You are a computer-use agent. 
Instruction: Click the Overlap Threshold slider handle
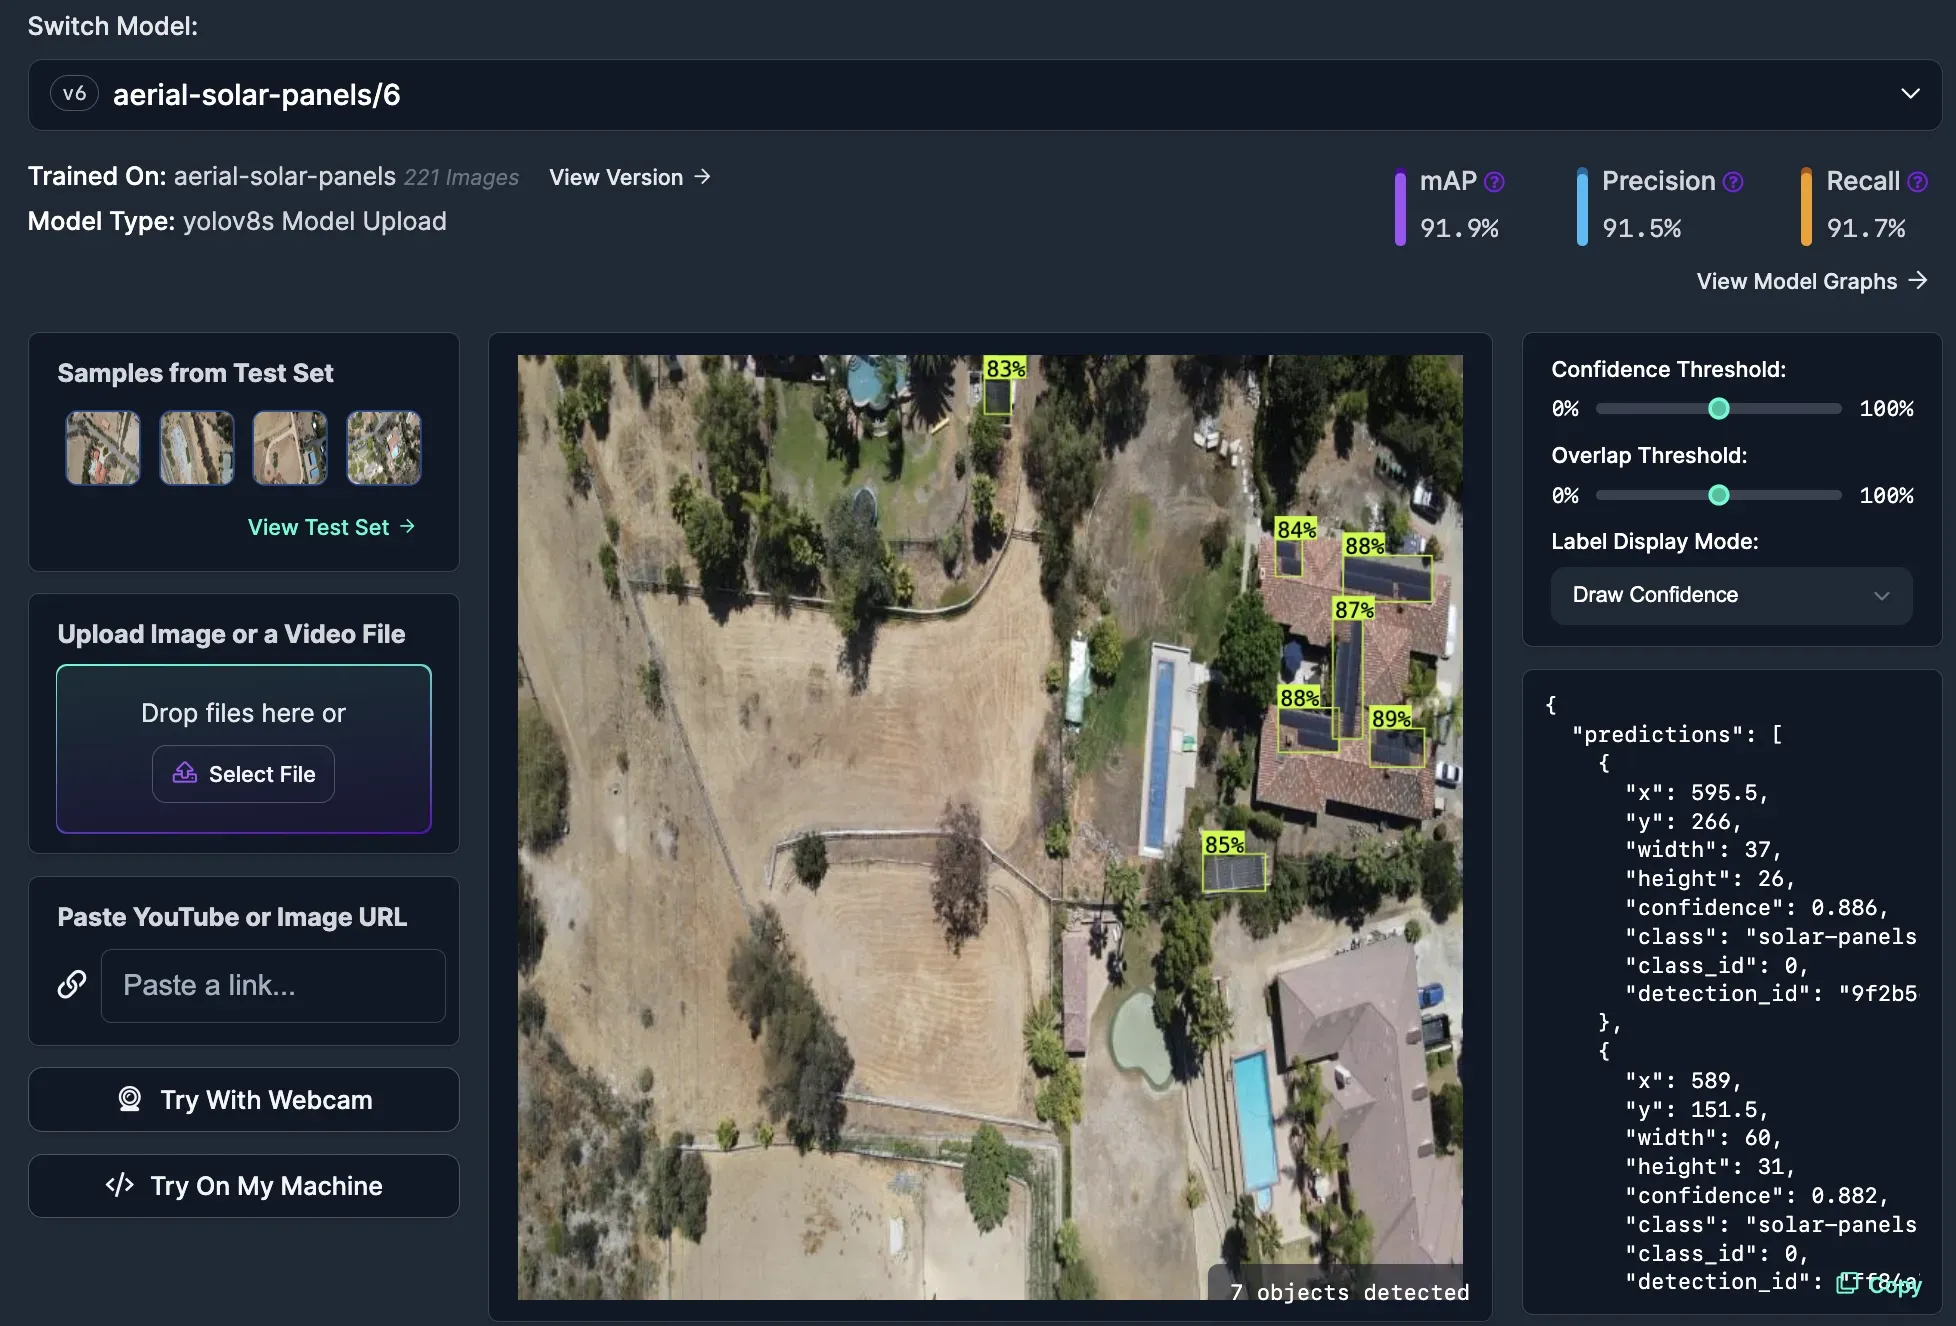tap(1718, 495)
